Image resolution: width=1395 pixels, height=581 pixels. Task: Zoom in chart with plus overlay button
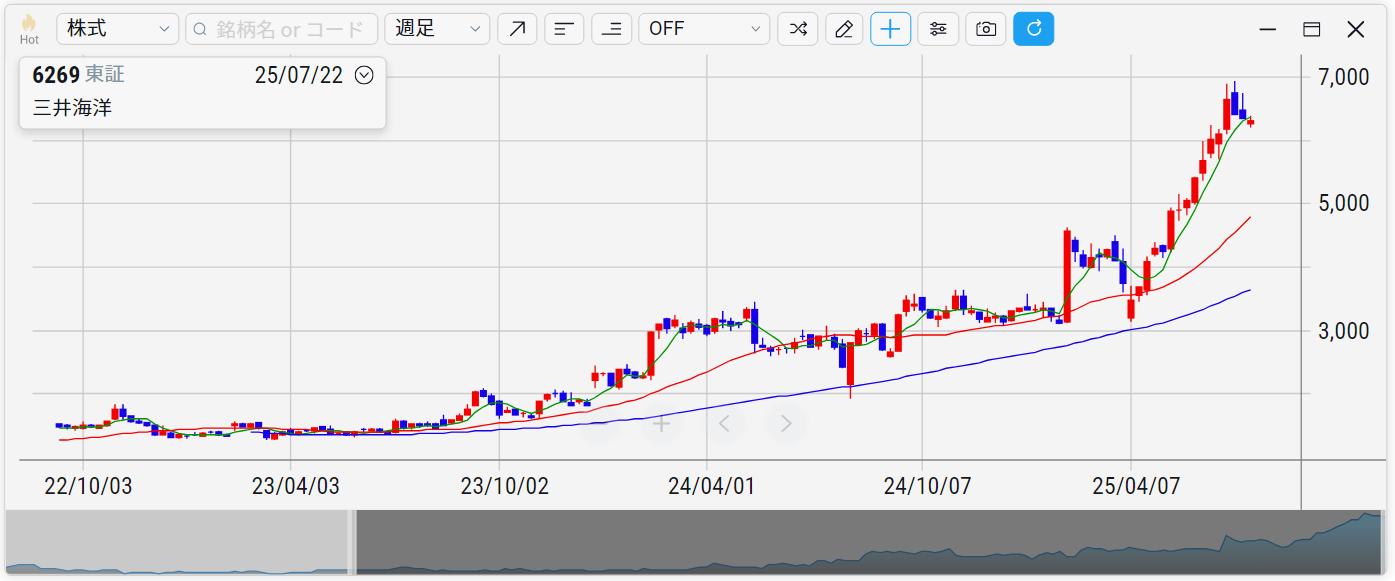[x=660, y=424]
